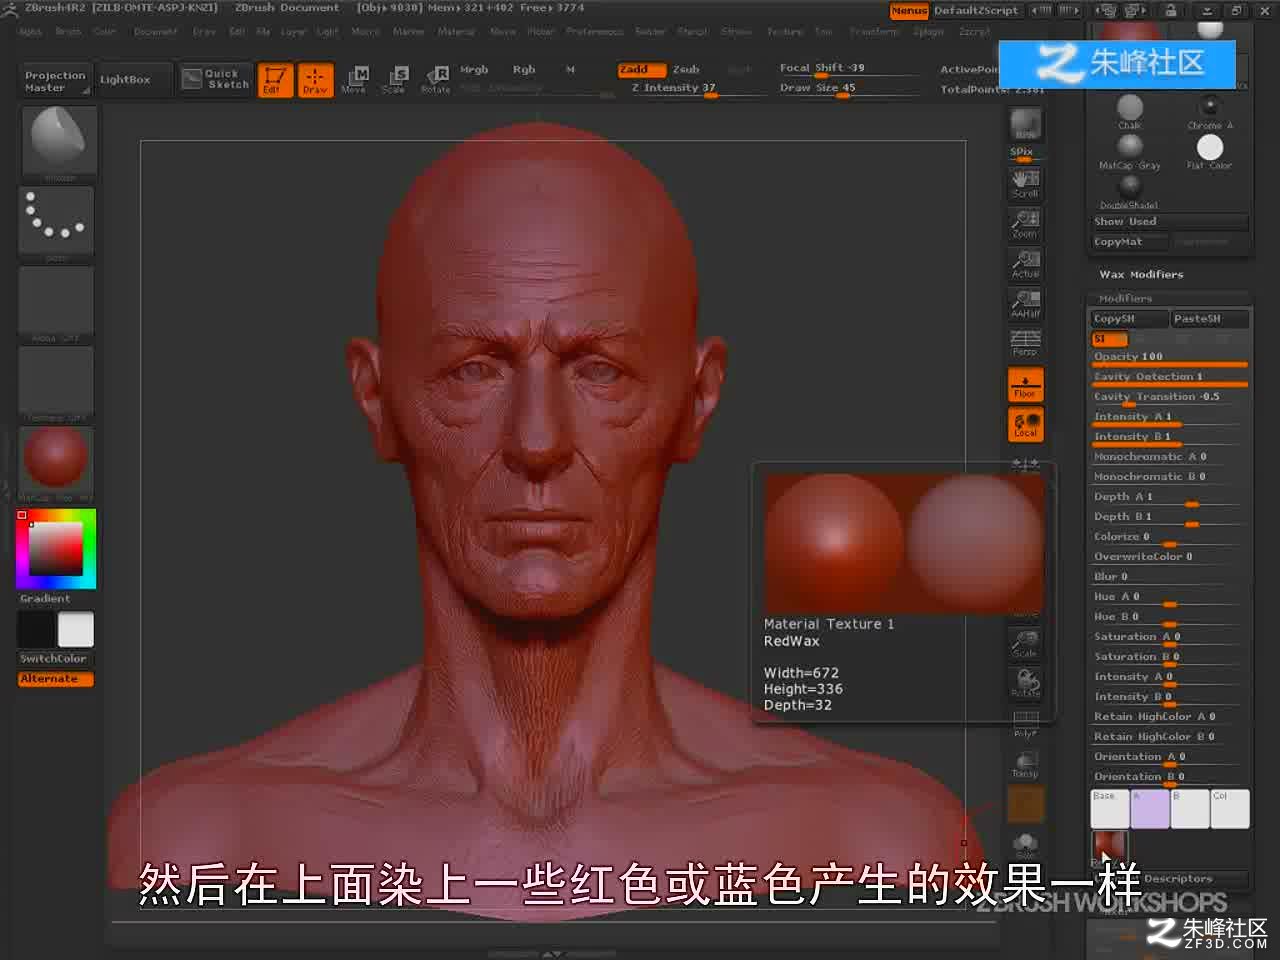Select the S1 shader slot
This screenshot has width=1280, height=960.
pos(1109,339)
